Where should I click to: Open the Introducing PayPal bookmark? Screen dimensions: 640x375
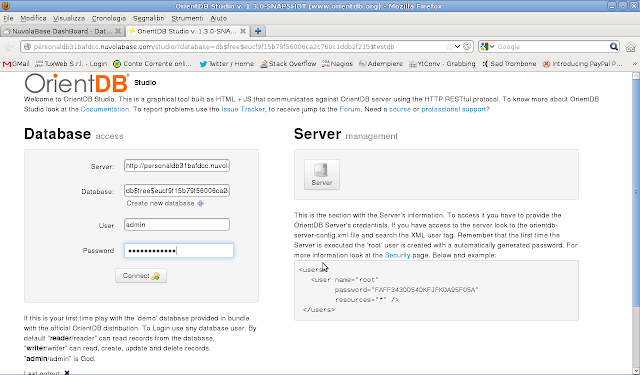(x=582, y=64)
